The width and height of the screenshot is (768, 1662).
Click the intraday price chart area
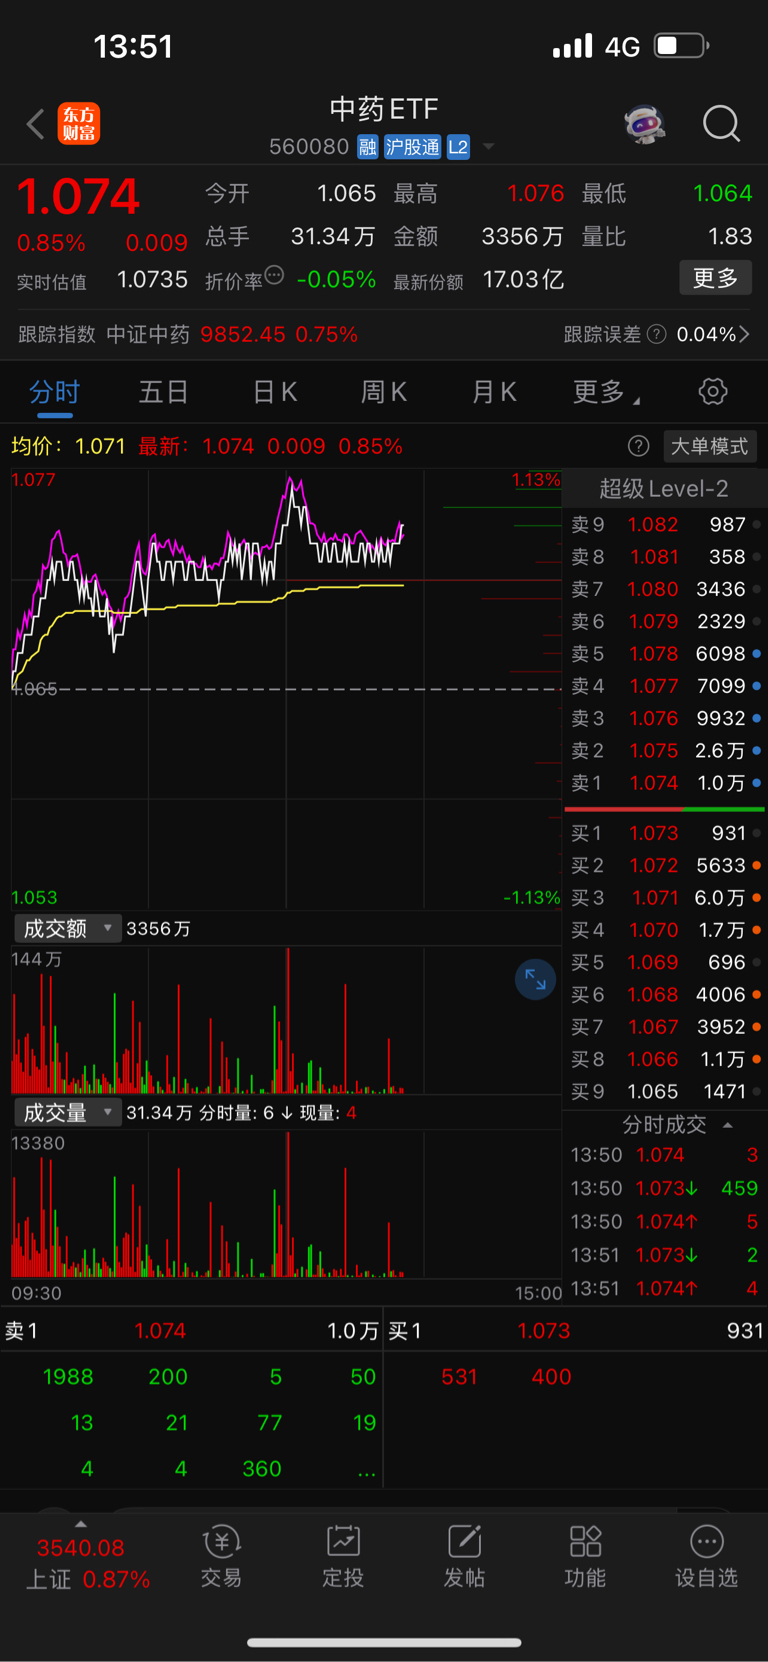286,688
